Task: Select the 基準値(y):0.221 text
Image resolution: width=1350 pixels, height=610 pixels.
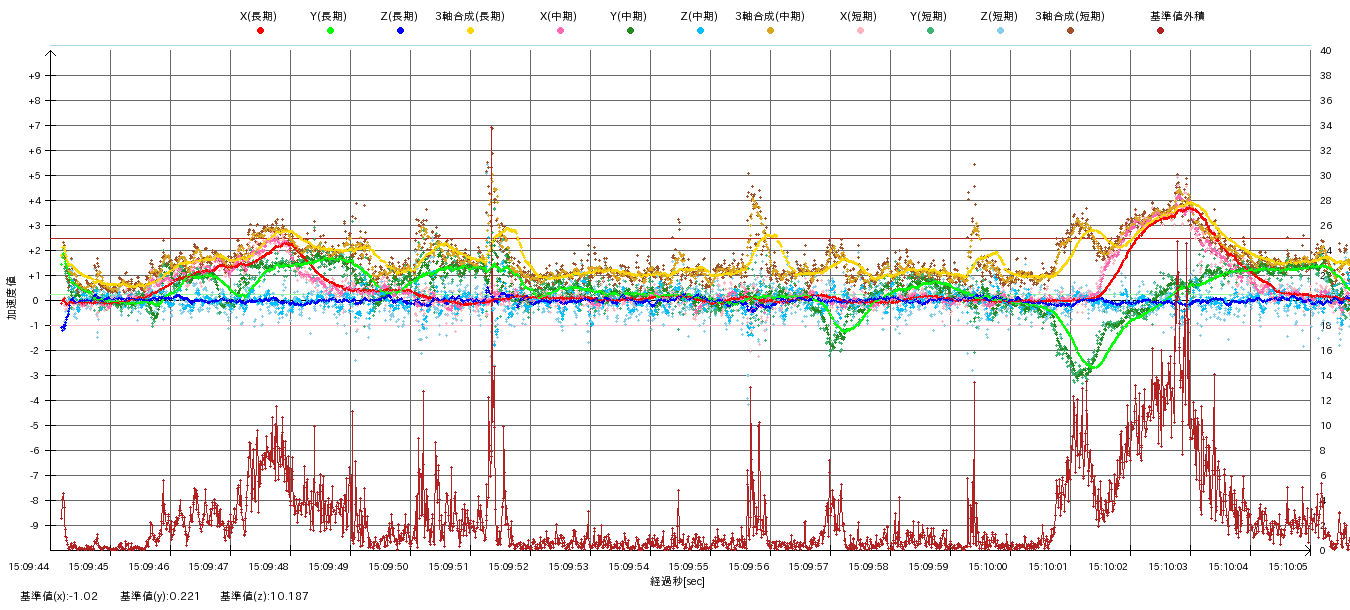Action: [160, 596]
